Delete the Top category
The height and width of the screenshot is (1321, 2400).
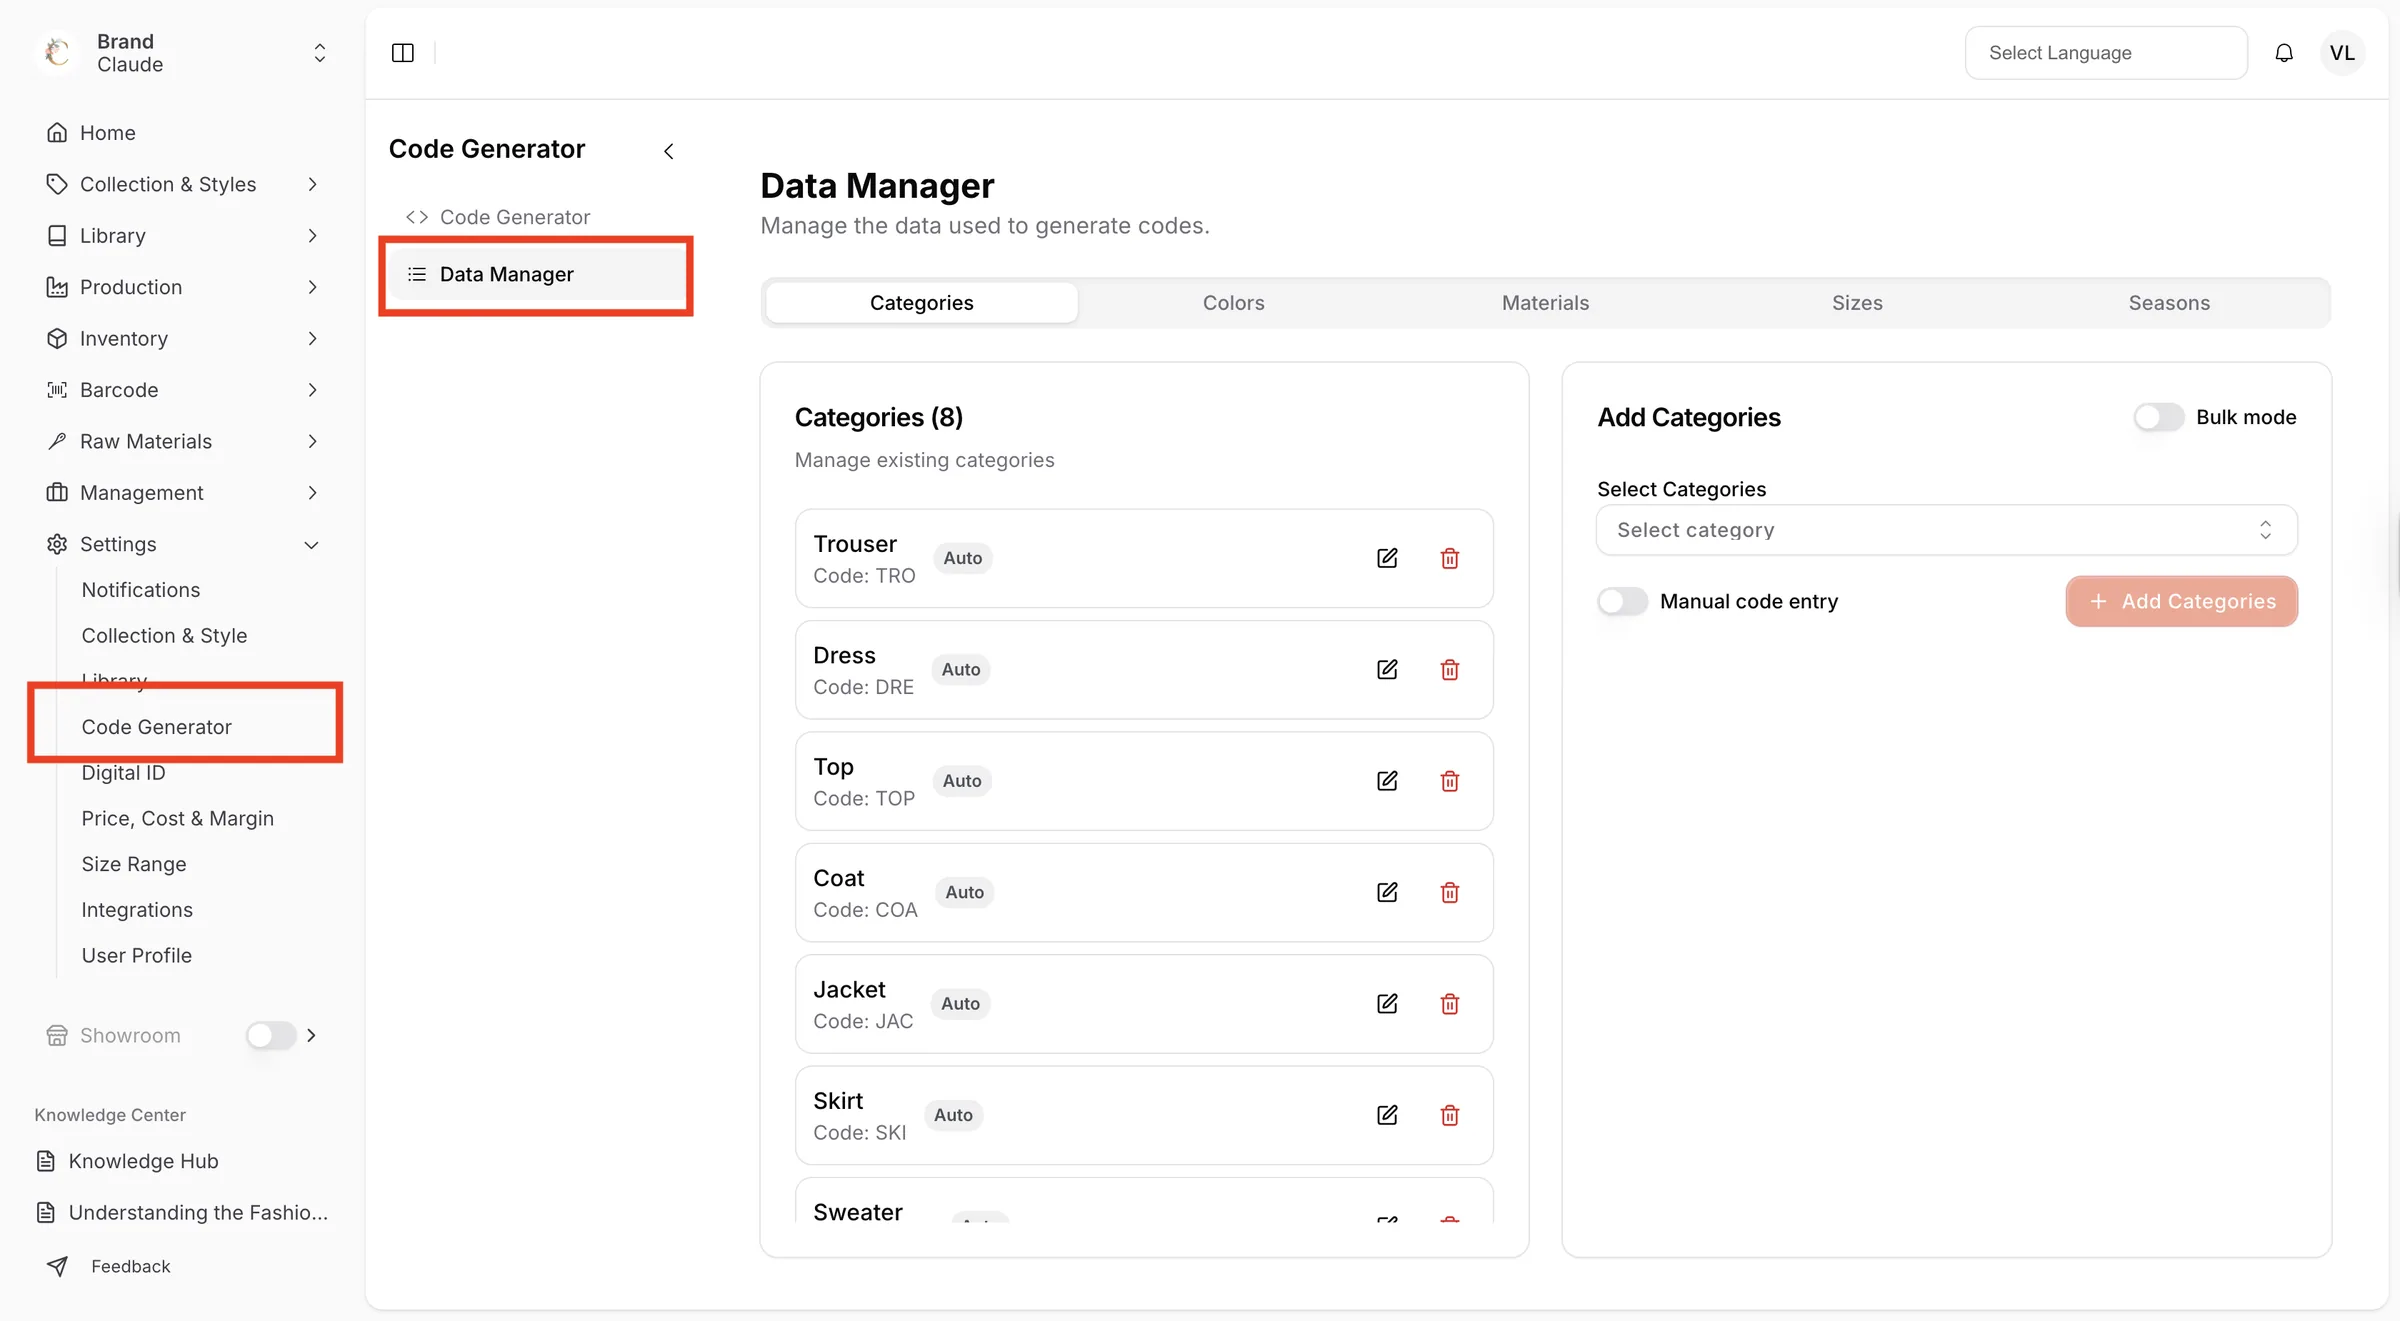pos(1450,781)
